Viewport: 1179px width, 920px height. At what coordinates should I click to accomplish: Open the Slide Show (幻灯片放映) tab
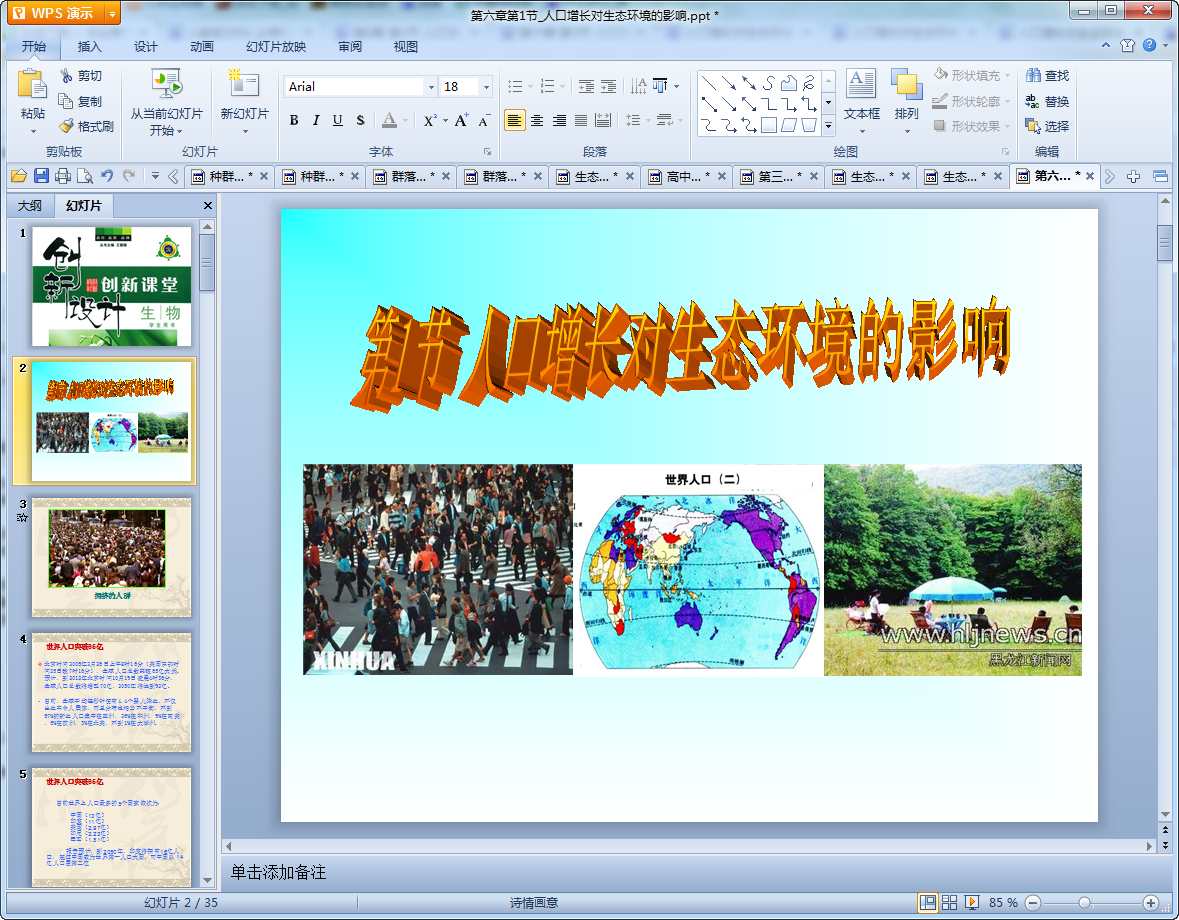coord(276,47)
